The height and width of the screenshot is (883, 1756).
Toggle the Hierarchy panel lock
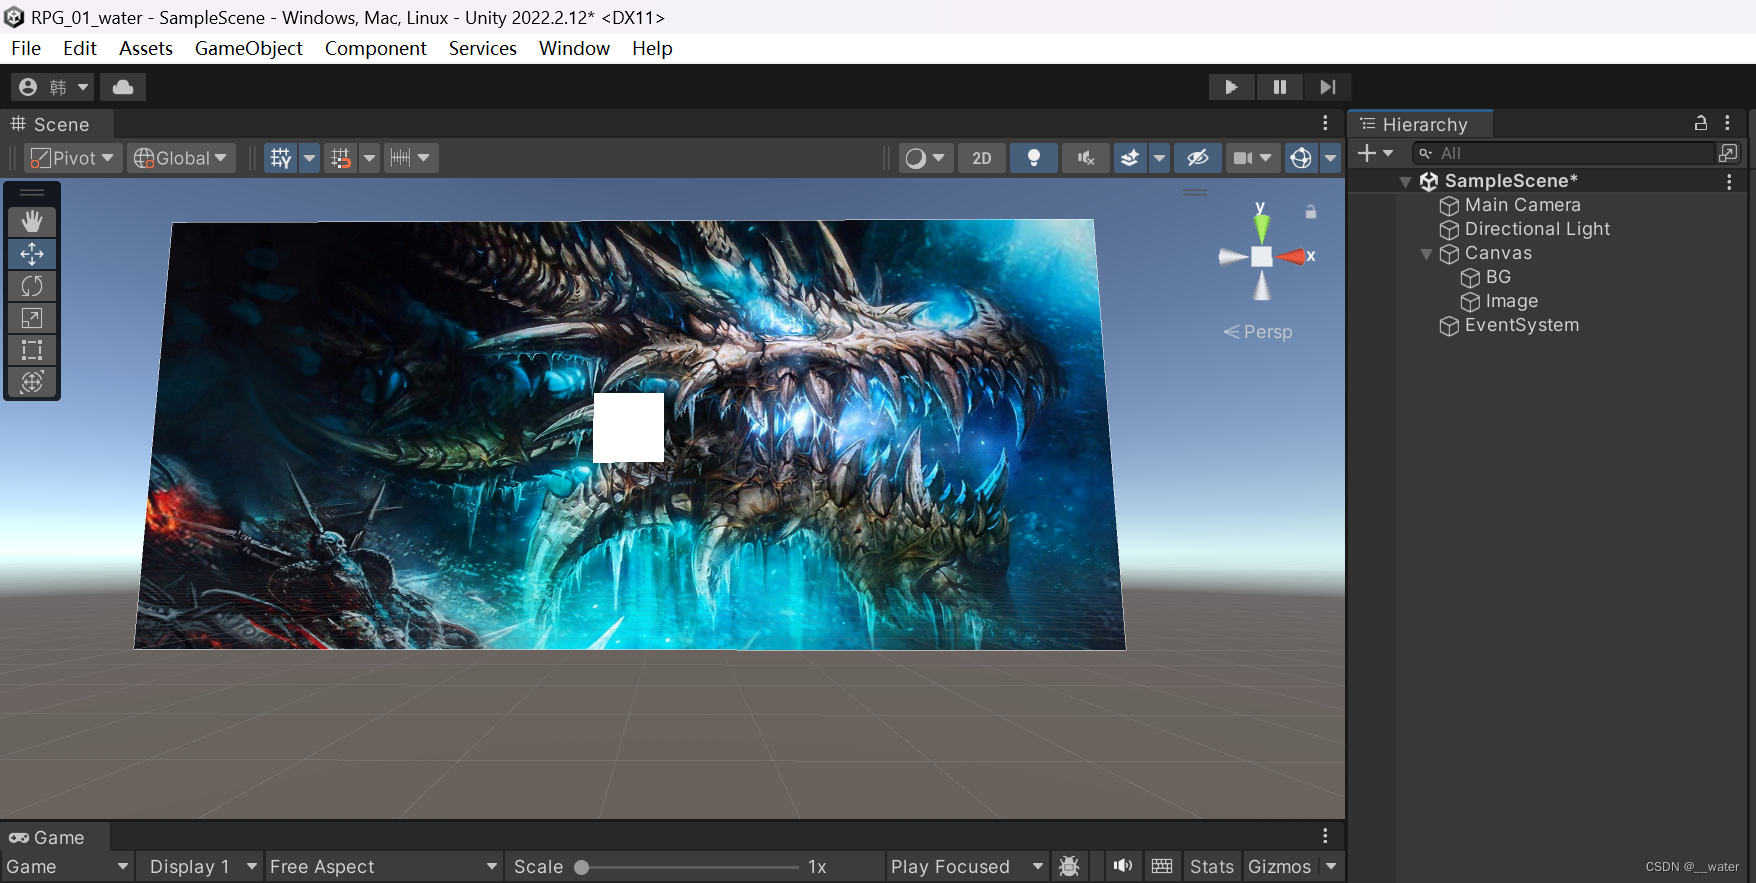1700,123
